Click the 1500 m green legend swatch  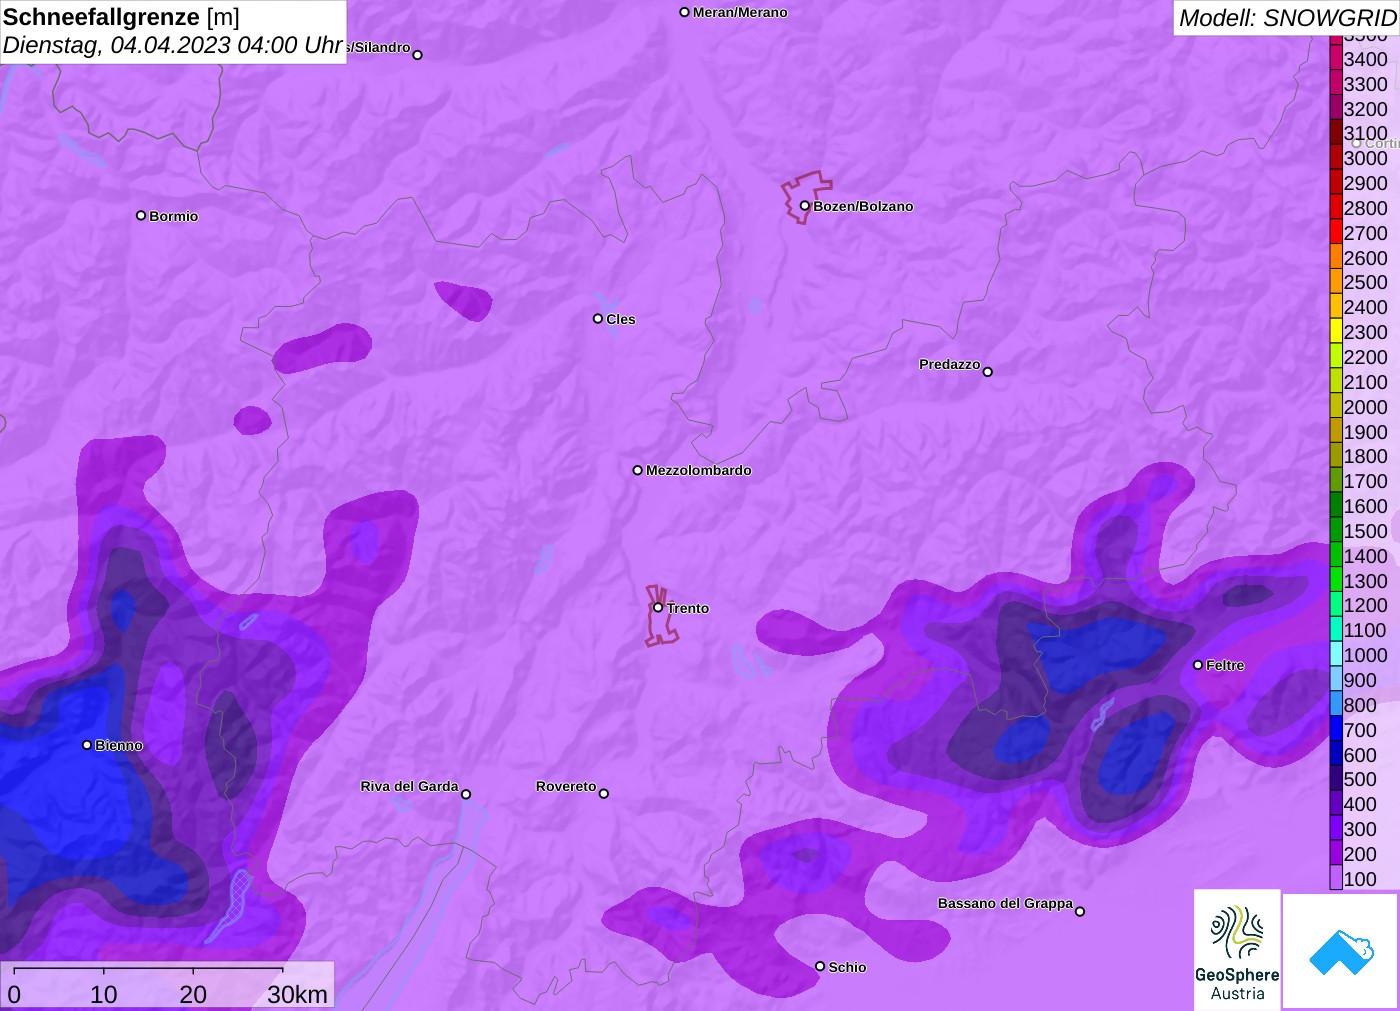(x=1336, y=531)
